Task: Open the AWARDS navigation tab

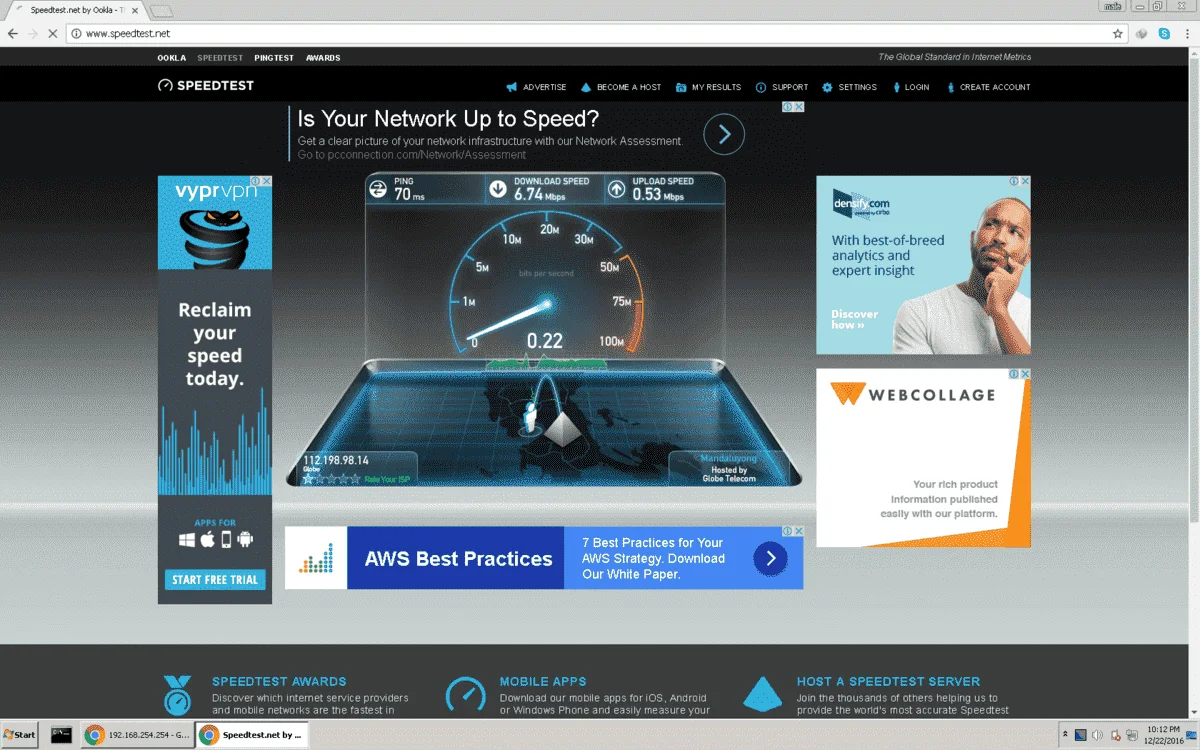Action: click(x=323, y=58)
